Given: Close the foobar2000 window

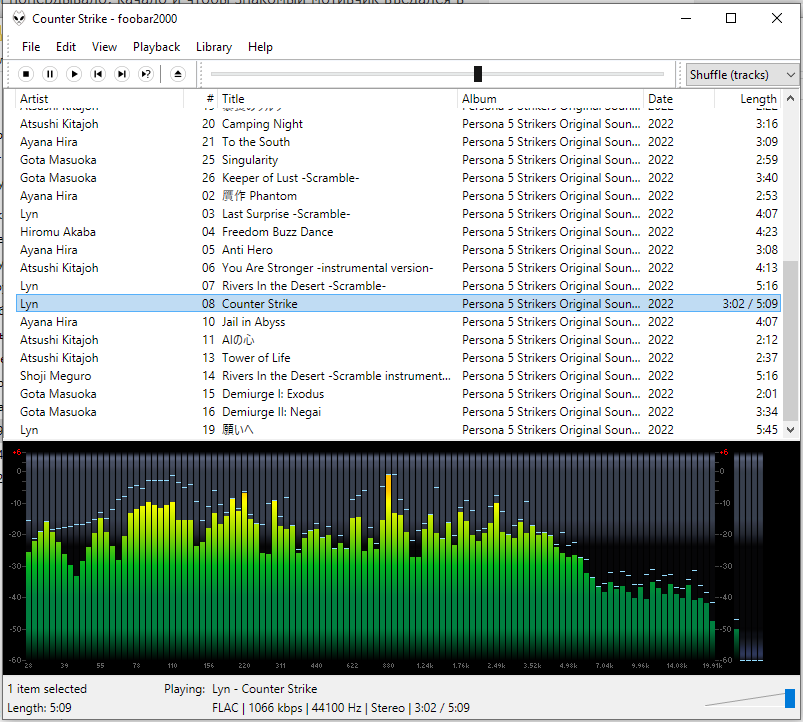Looking at the screenshot, I should pyautogui.click(x=776, y=18).
